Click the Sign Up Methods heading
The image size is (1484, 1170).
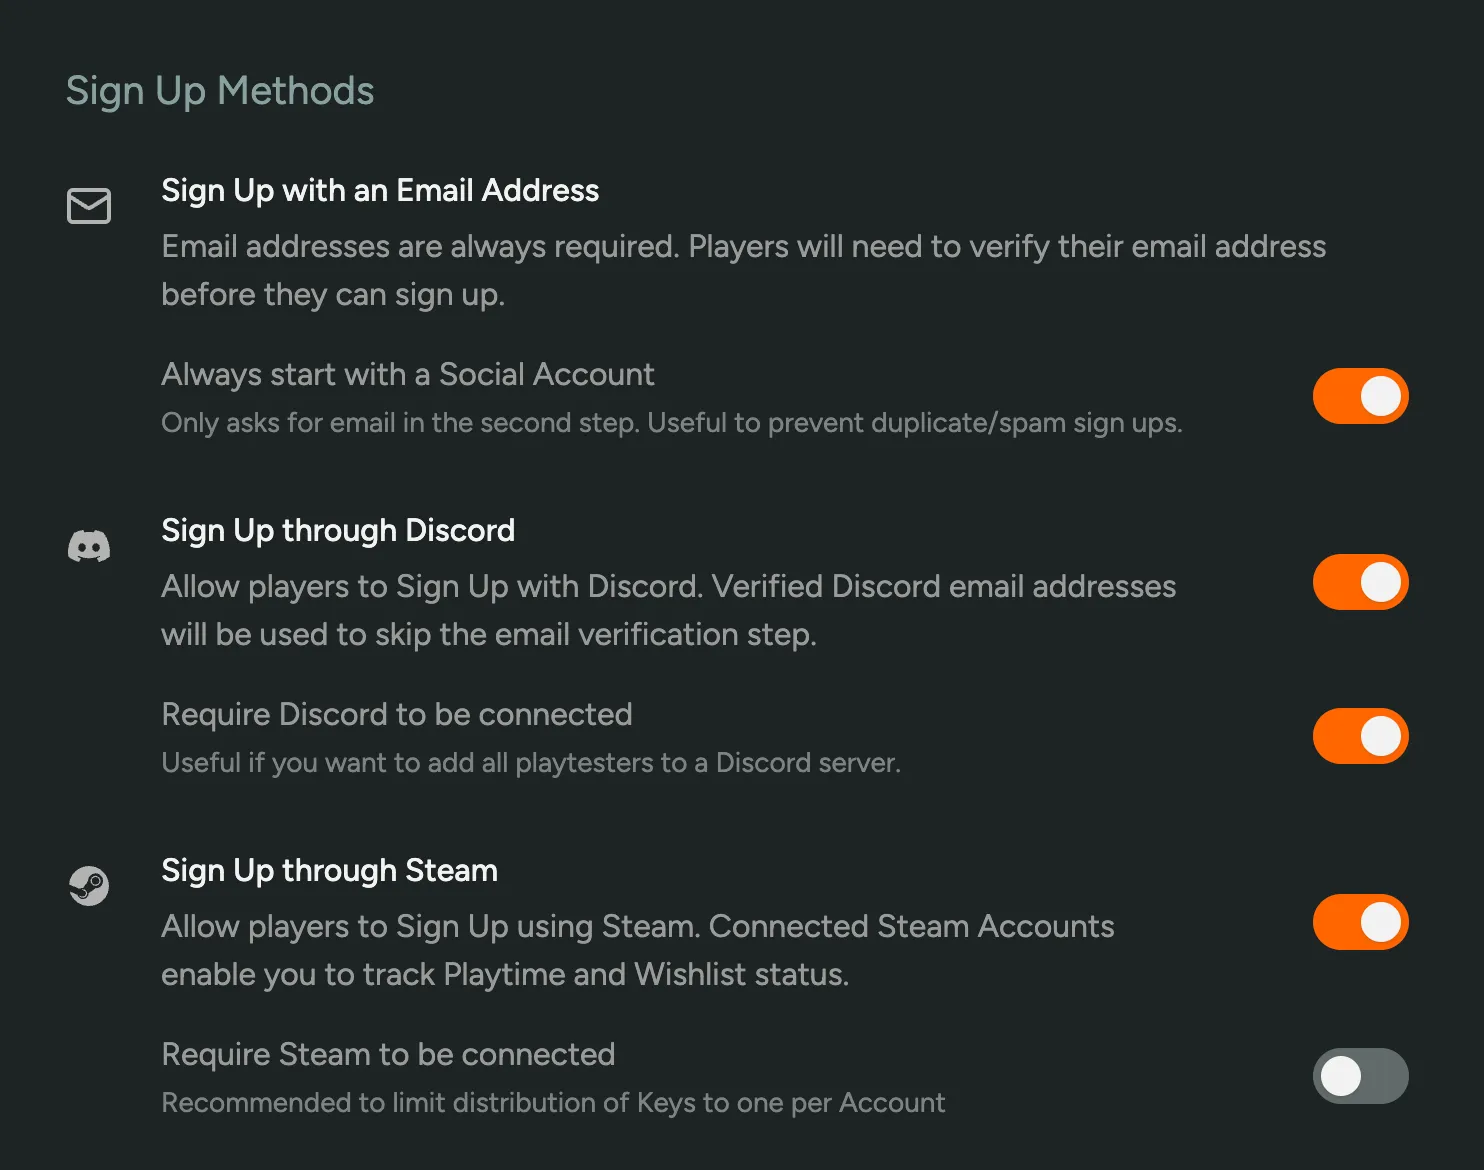coord(220,90)
